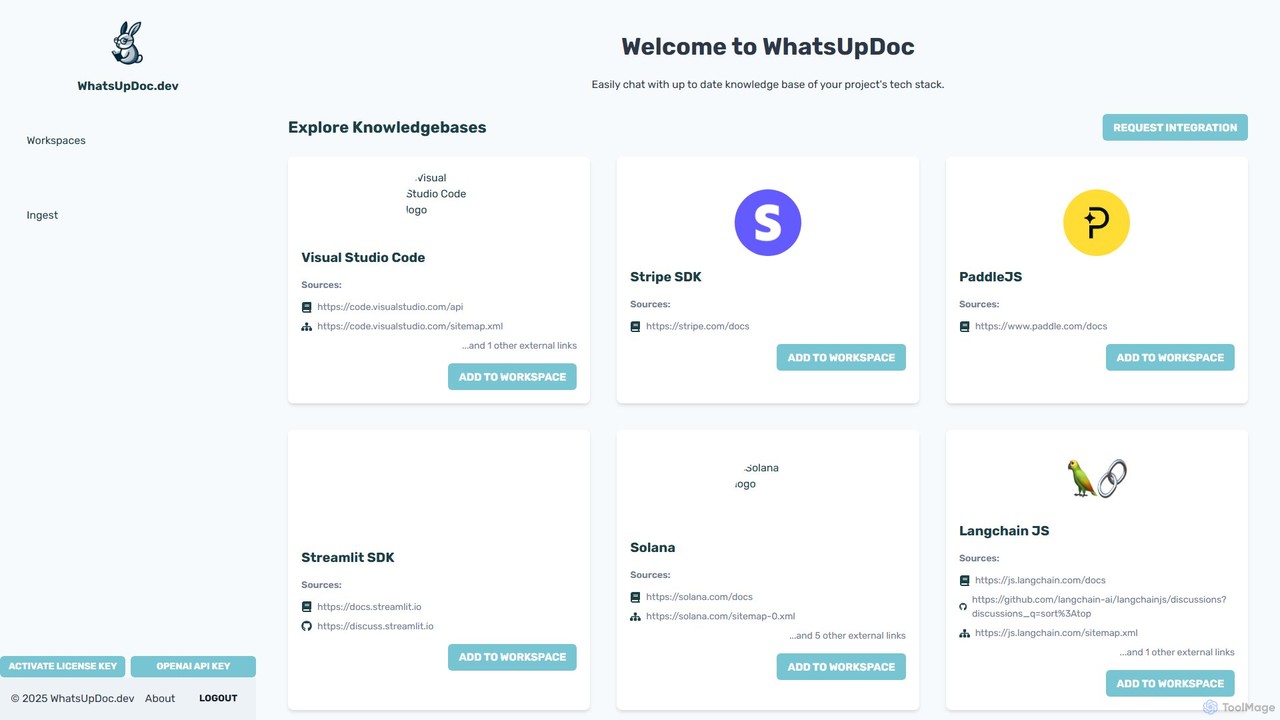Open https://solana.com/docs source link
This screenshot has width=1280, height=720.
699,597
